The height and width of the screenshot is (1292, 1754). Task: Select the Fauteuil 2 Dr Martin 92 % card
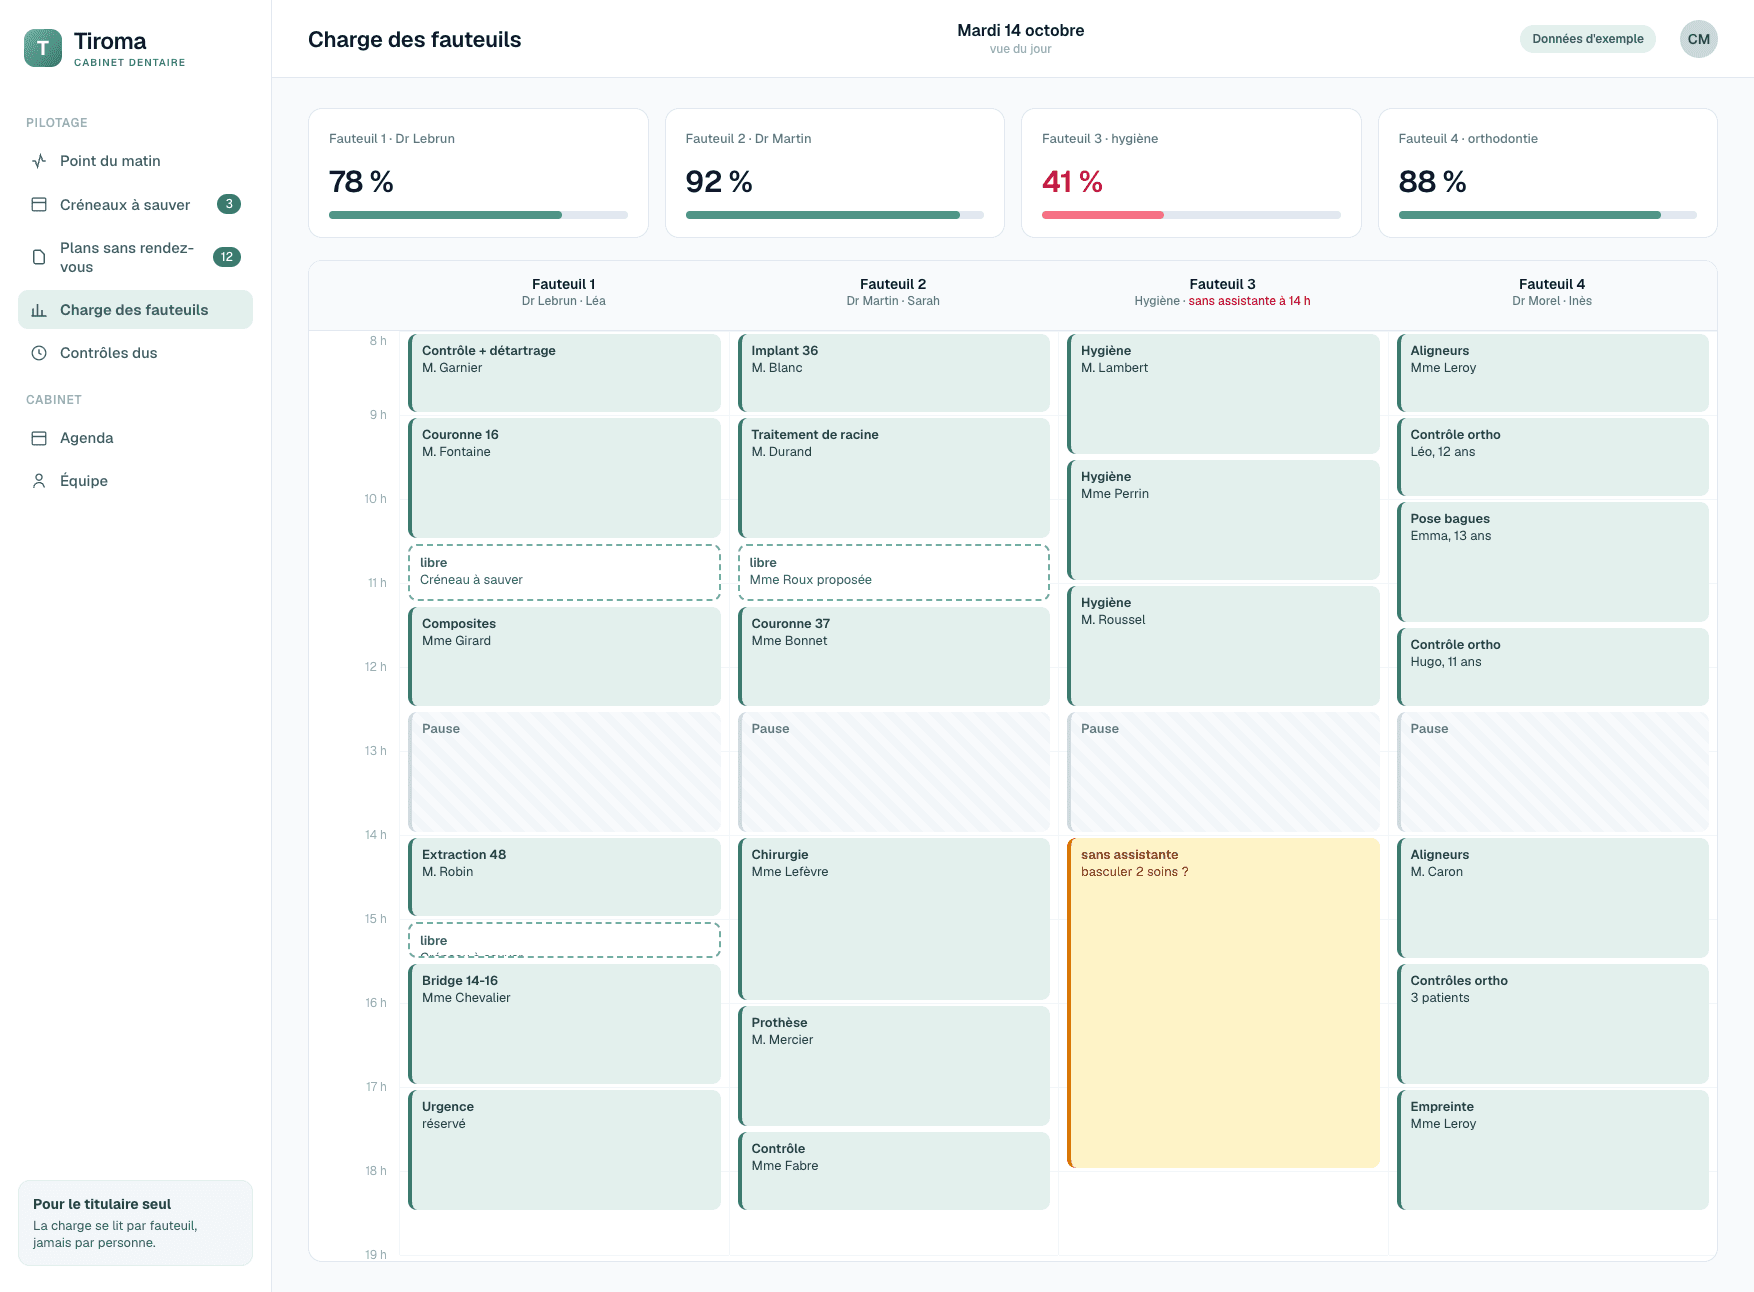pos(834,173)
